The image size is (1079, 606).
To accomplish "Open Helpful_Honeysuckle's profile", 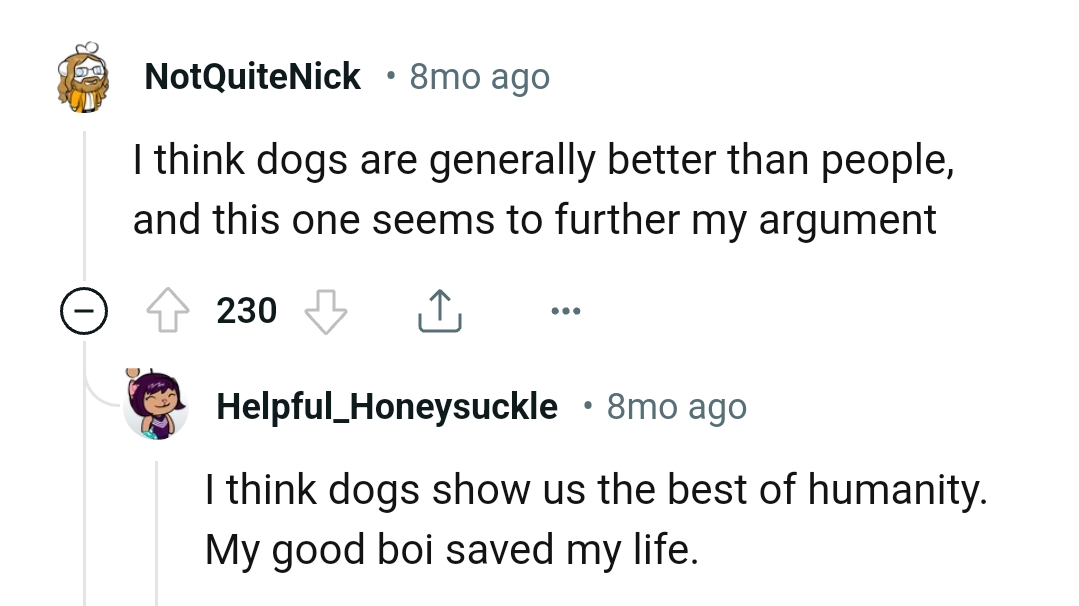I will click(x=387, y=406).
